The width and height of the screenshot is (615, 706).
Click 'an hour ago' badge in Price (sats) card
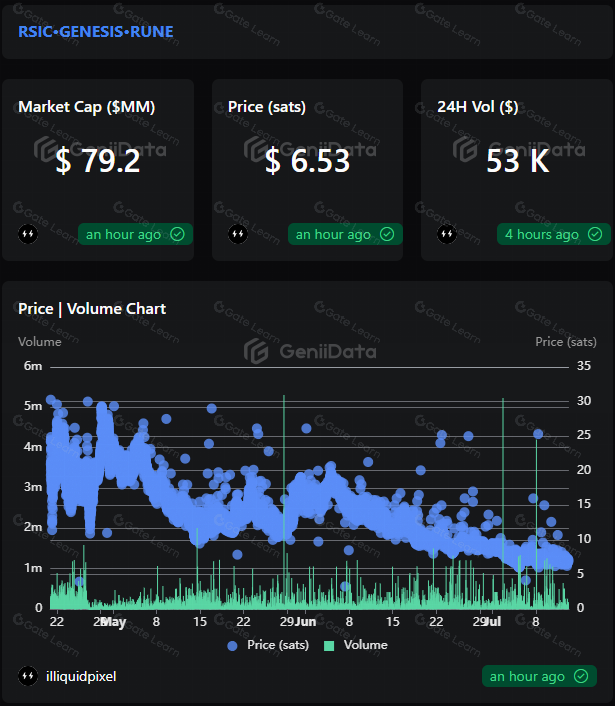pos(345,234)
